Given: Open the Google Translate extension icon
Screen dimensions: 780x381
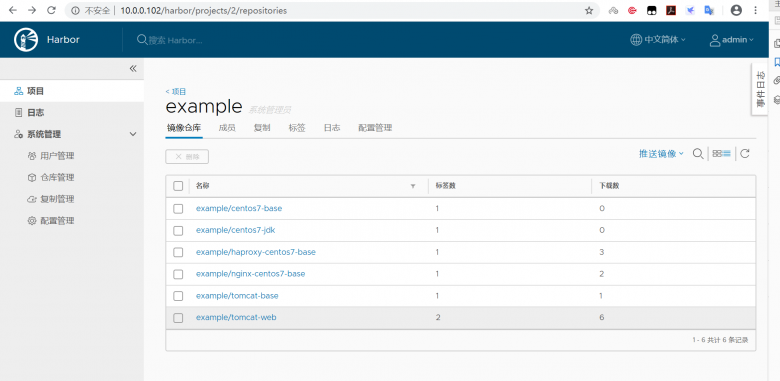Looking at the screenshot, I should pyautogui.click(x=709, y=10).
